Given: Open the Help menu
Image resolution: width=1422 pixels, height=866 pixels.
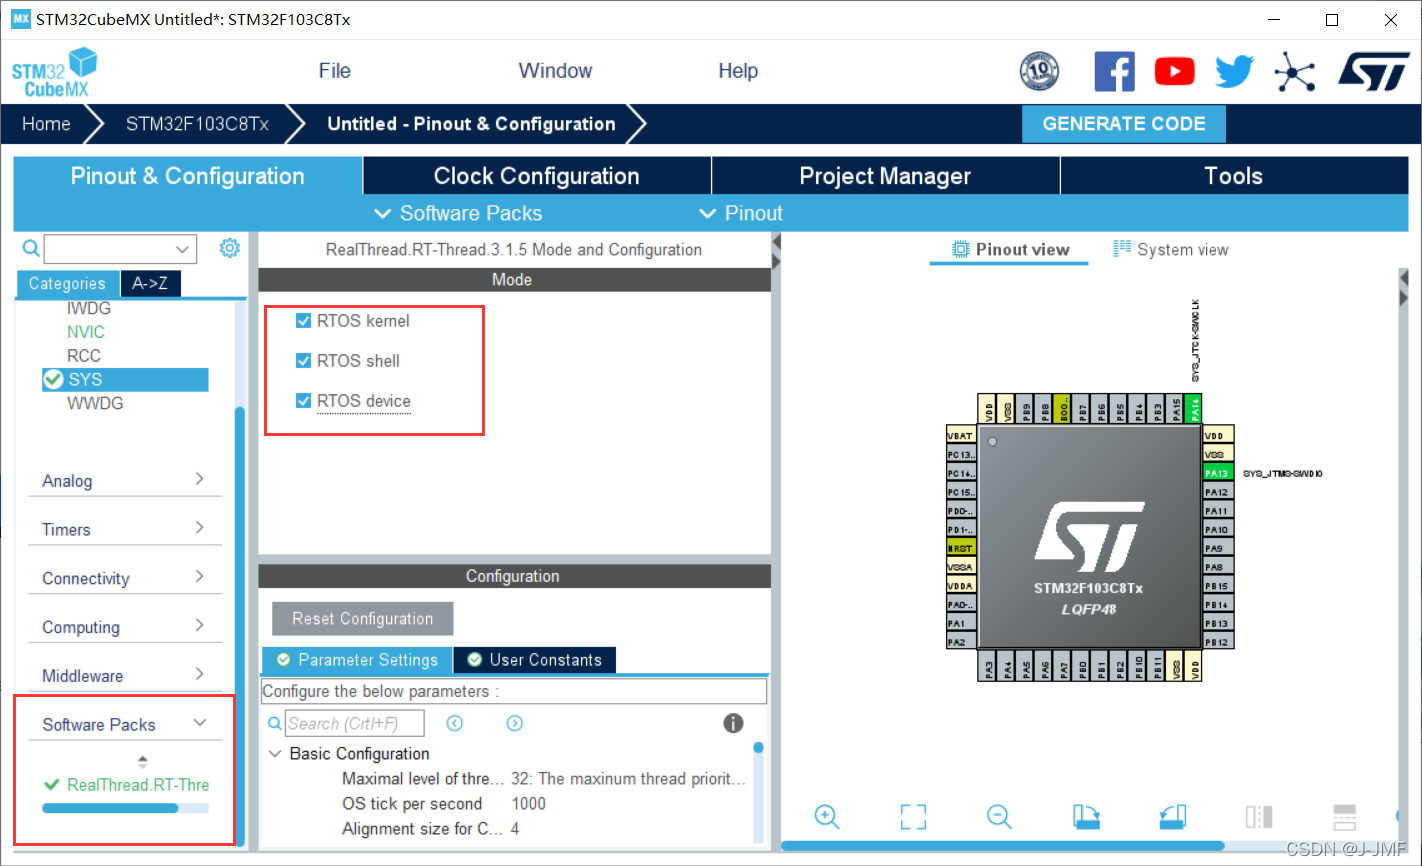Looking at the screenshot, I should 738,71.
